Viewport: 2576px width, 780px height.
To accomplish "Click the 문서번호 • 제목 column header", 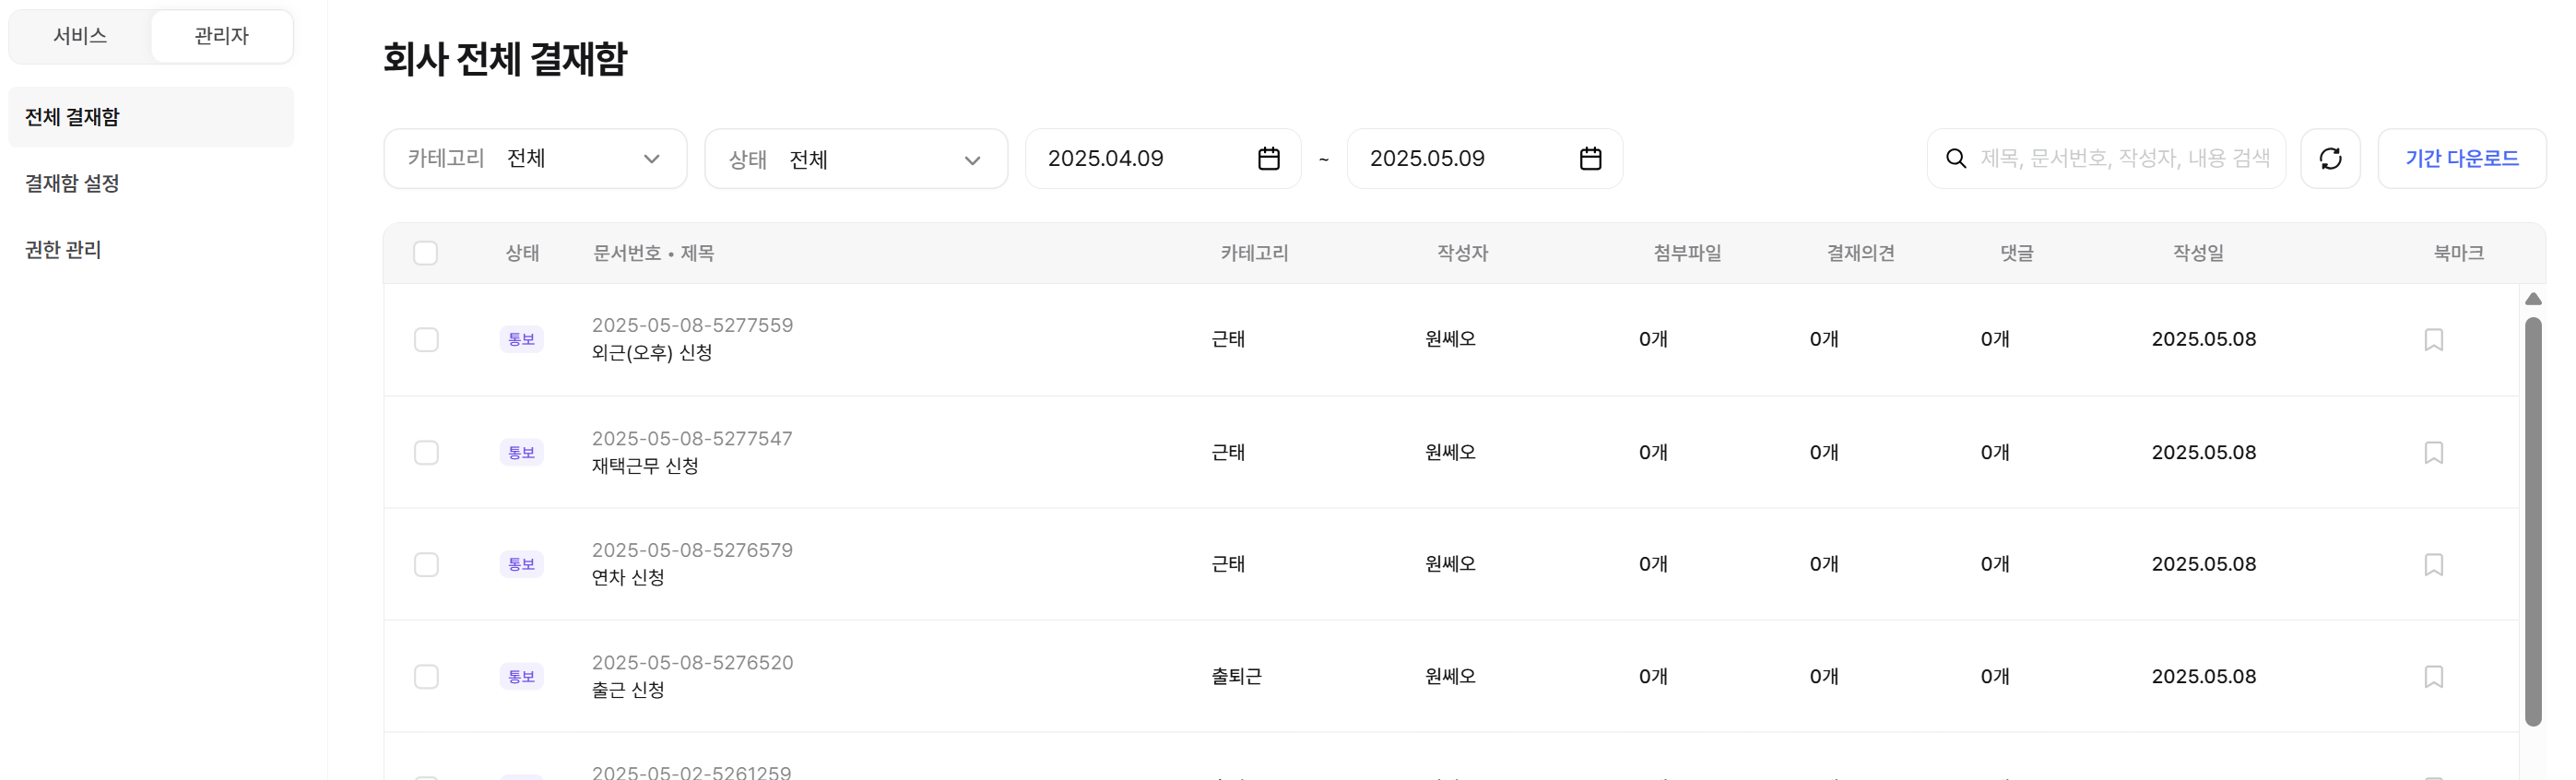I will point(653,253).
